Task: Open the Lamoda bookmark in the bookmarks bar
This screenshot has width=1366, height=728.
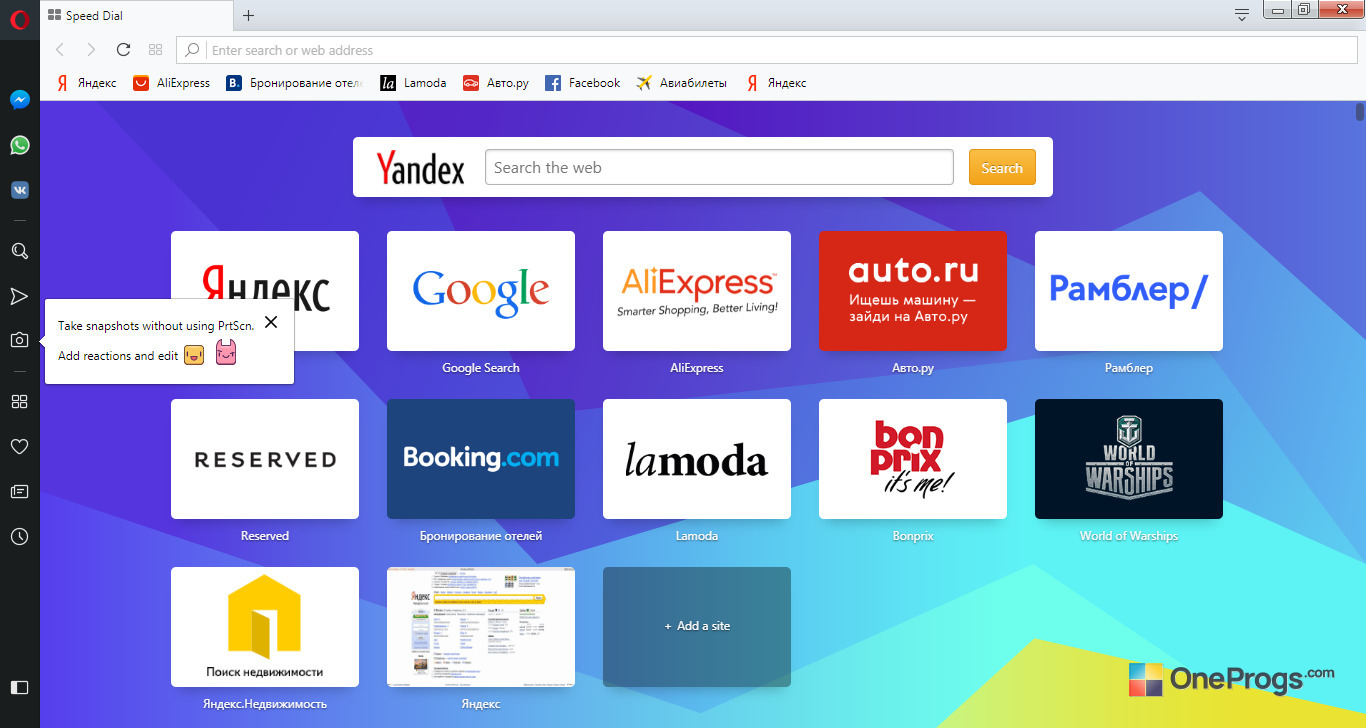Action: point(414,83)
